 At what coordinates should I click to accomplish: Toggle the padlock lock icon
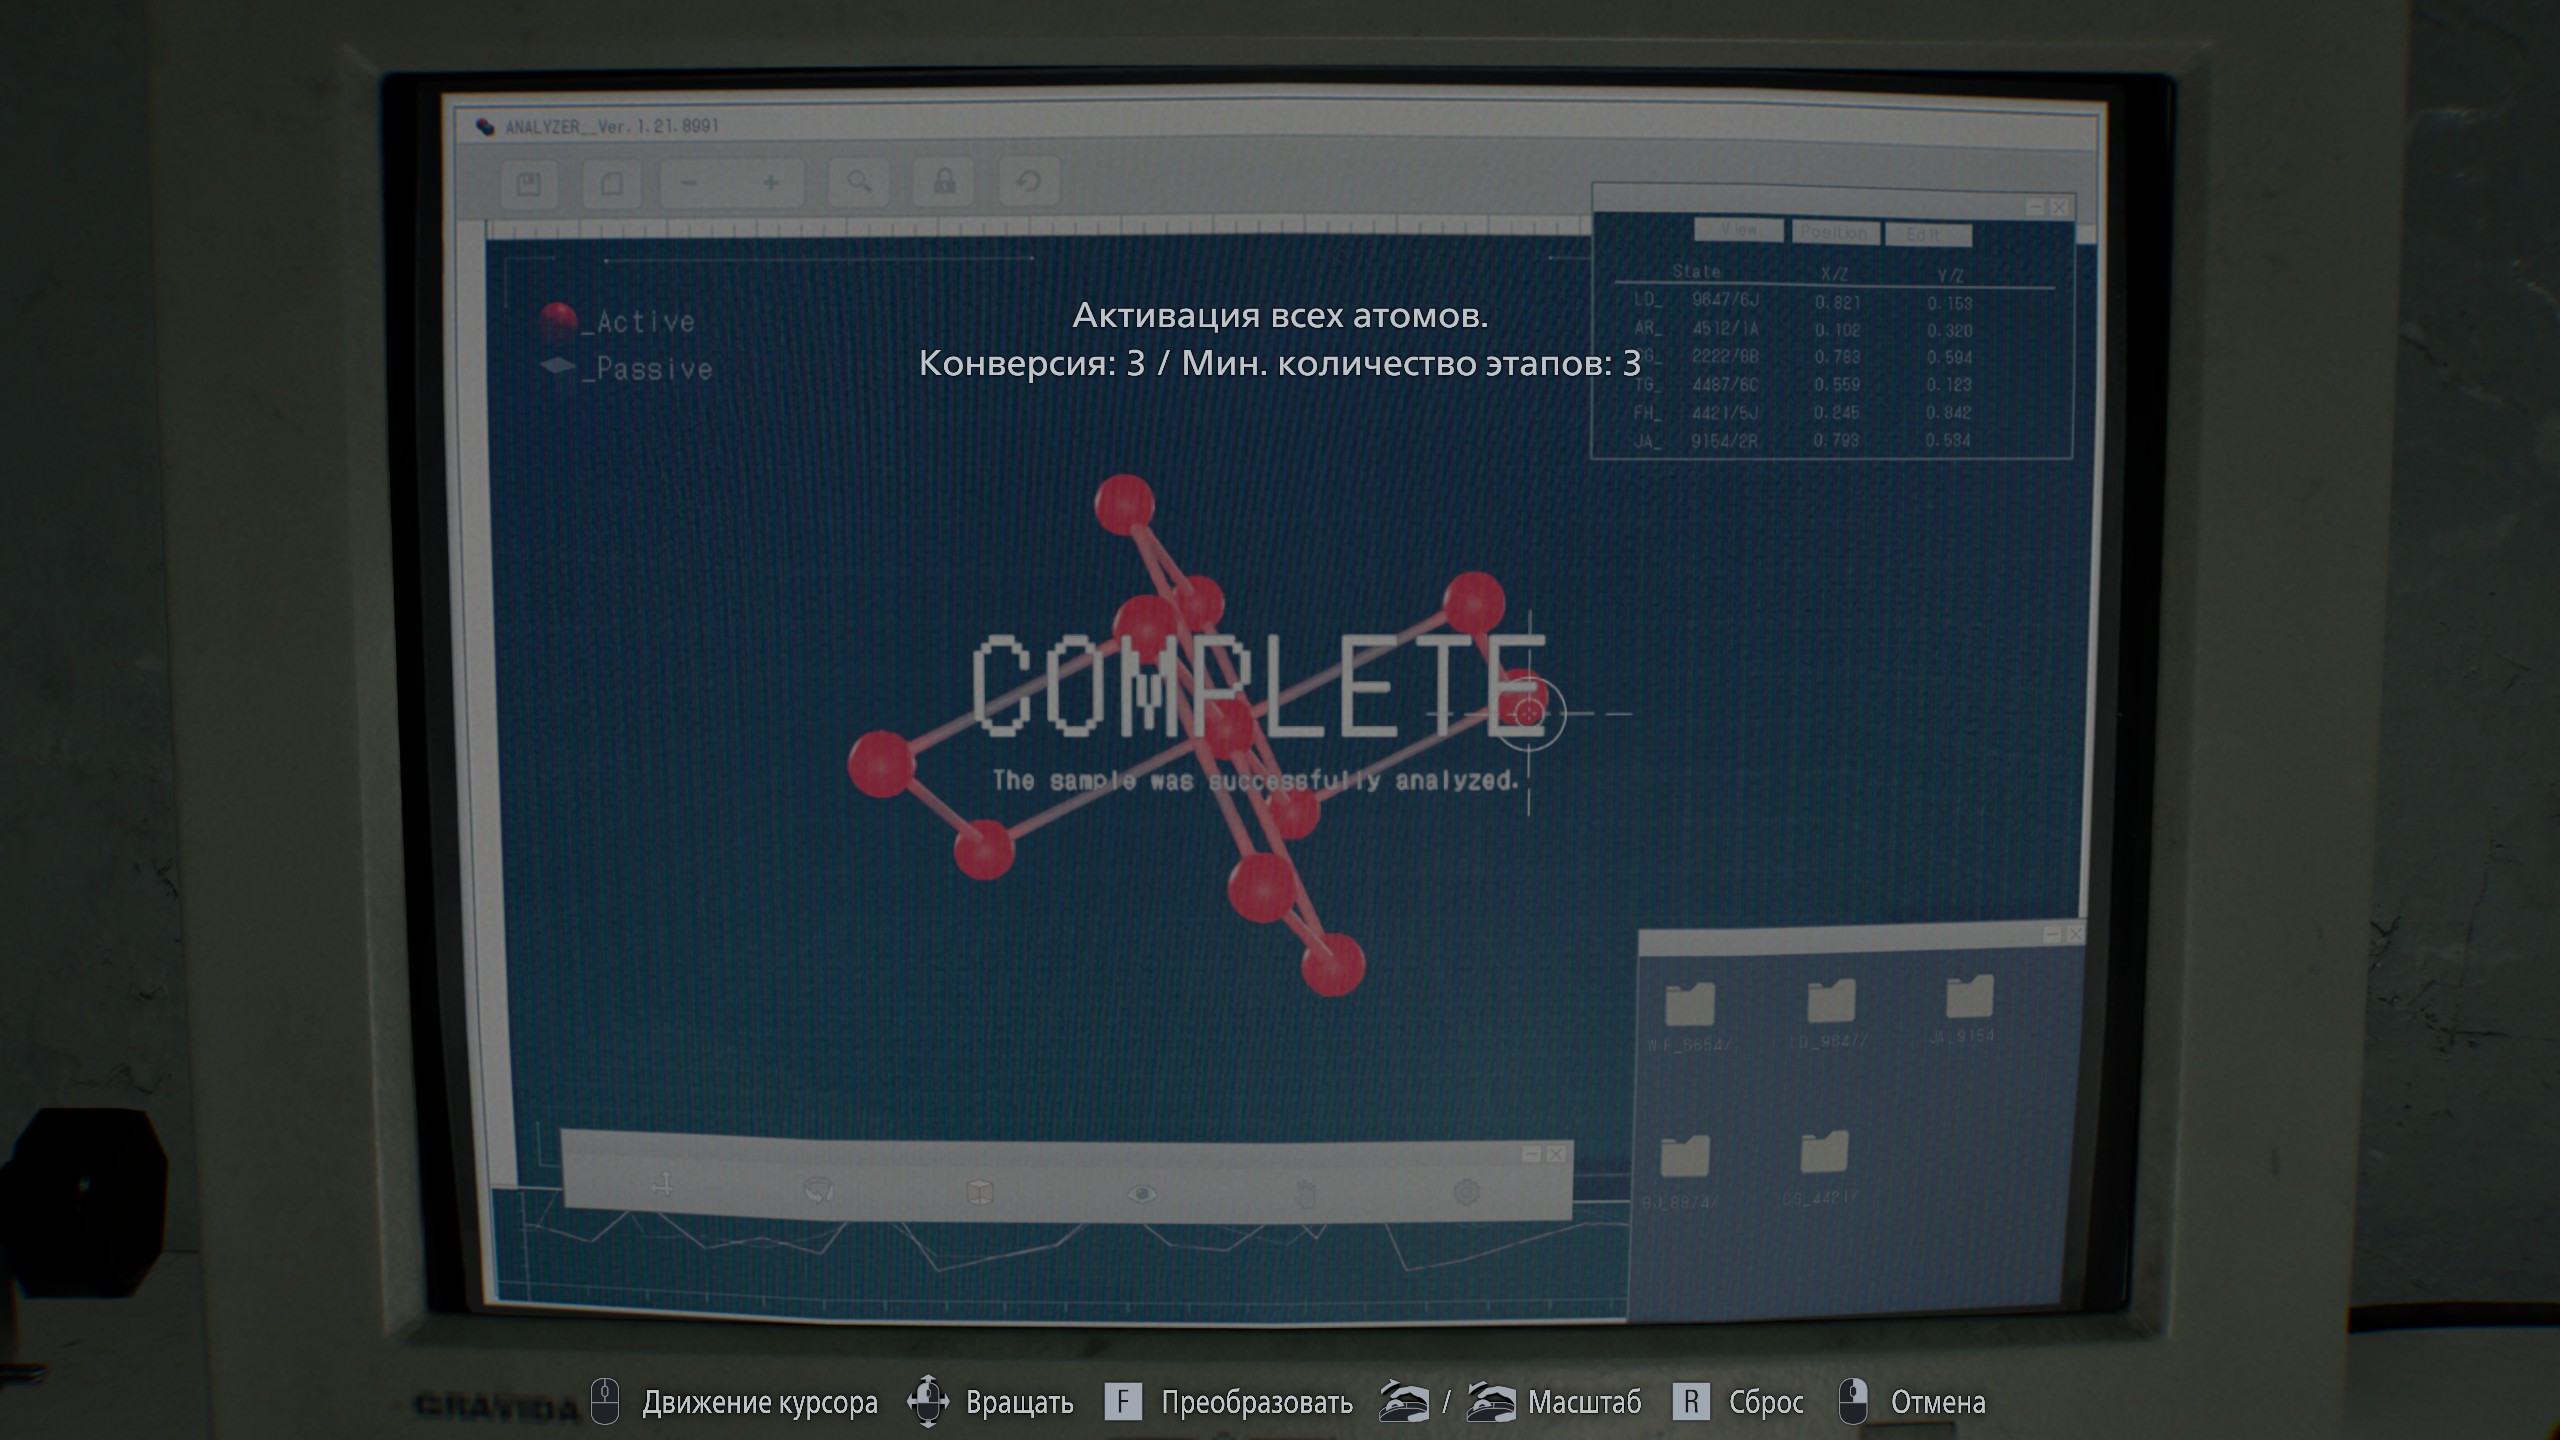coord(944,182)
